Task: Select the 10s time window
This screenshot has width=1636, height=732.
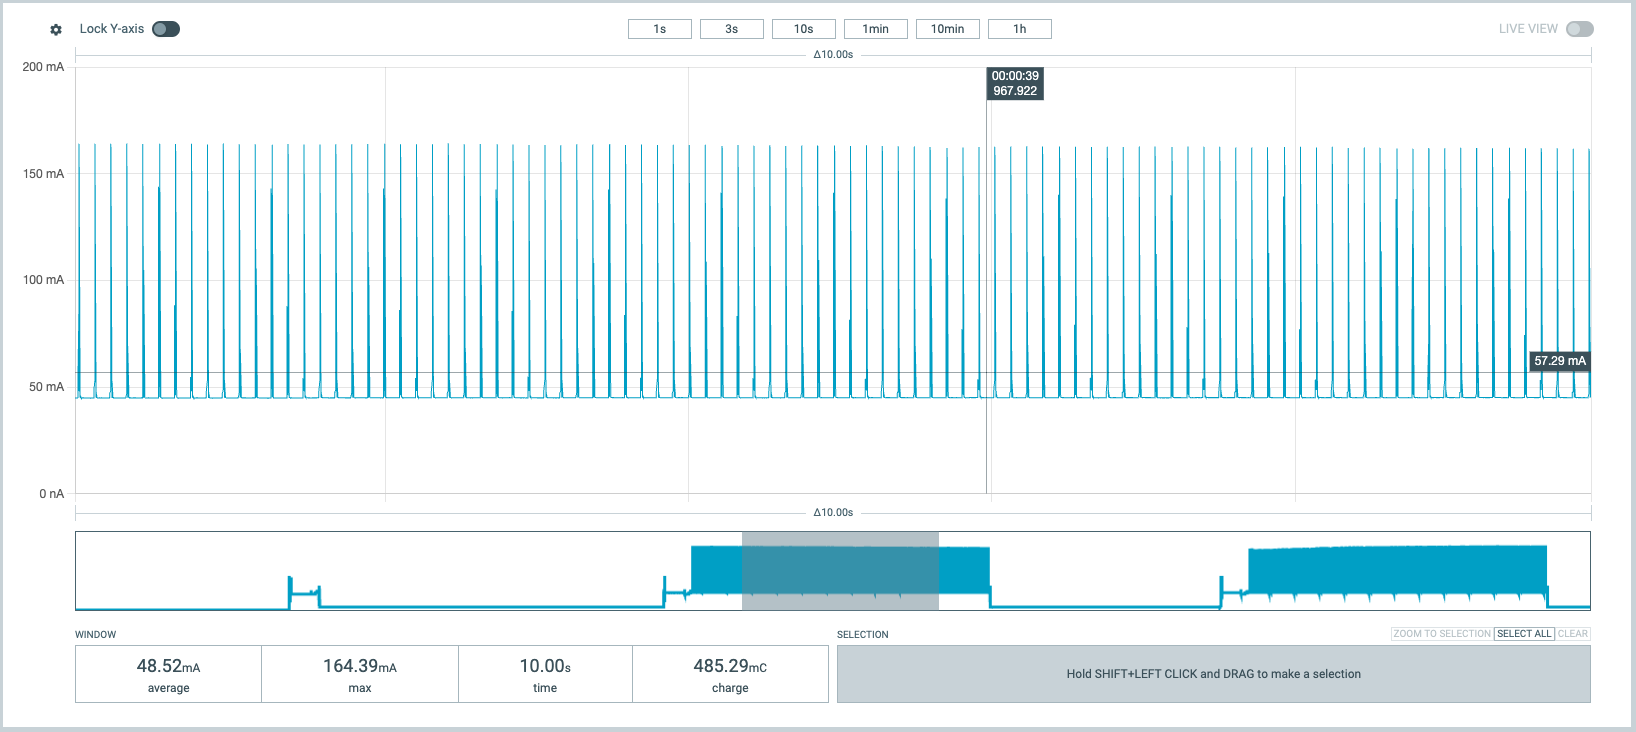Action: click(803, 29)
